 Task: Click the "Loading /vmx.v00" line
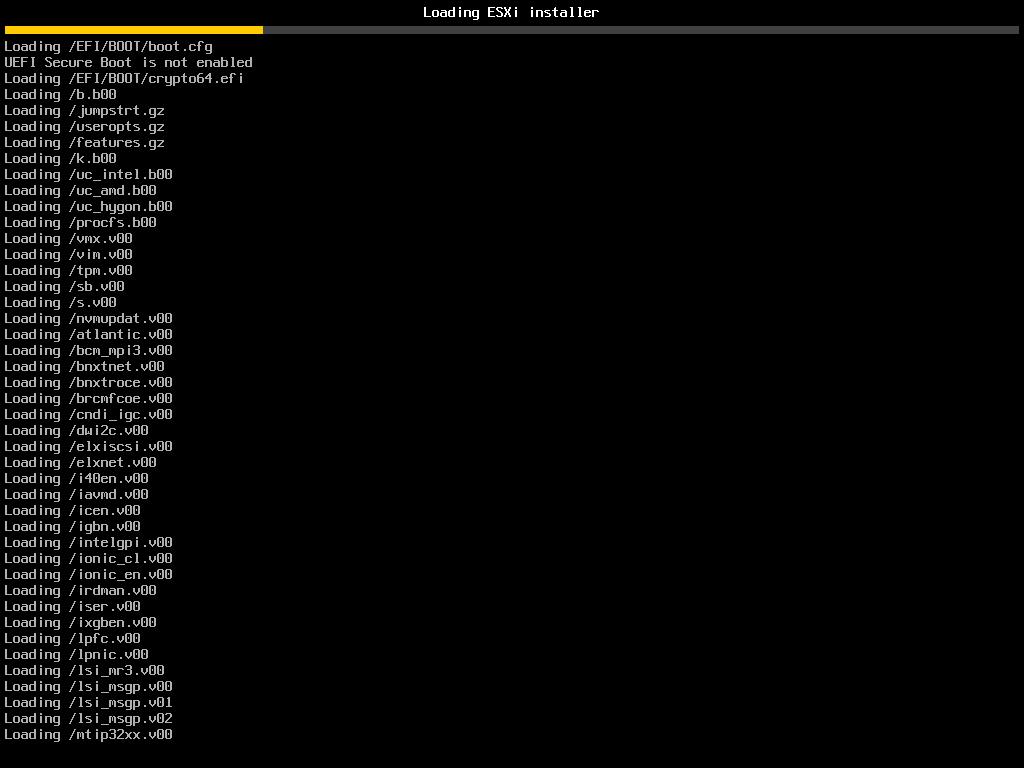pos(68,238)
